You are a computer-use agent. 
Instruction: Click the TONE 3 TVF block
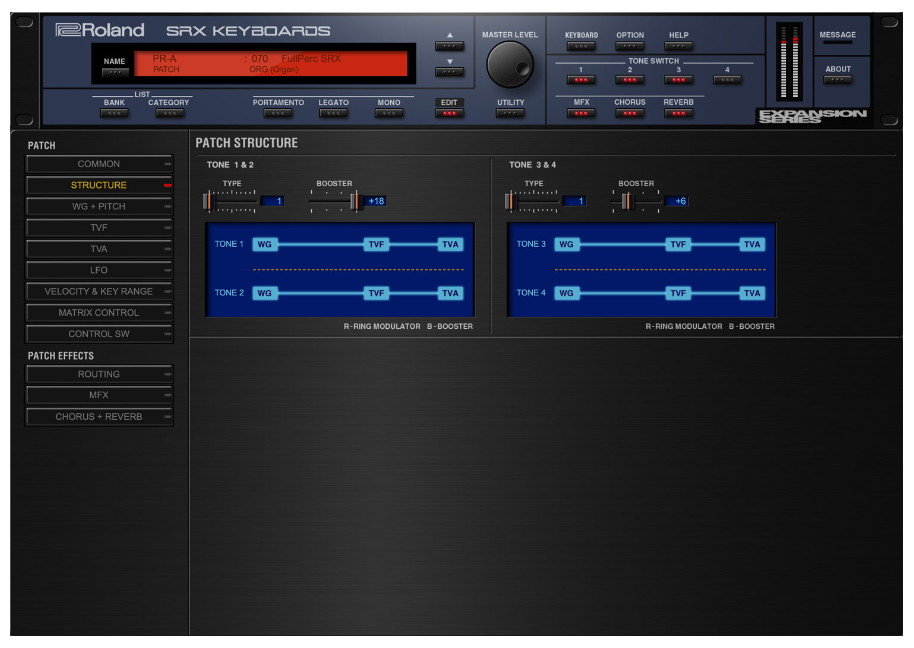click(678, 244)
